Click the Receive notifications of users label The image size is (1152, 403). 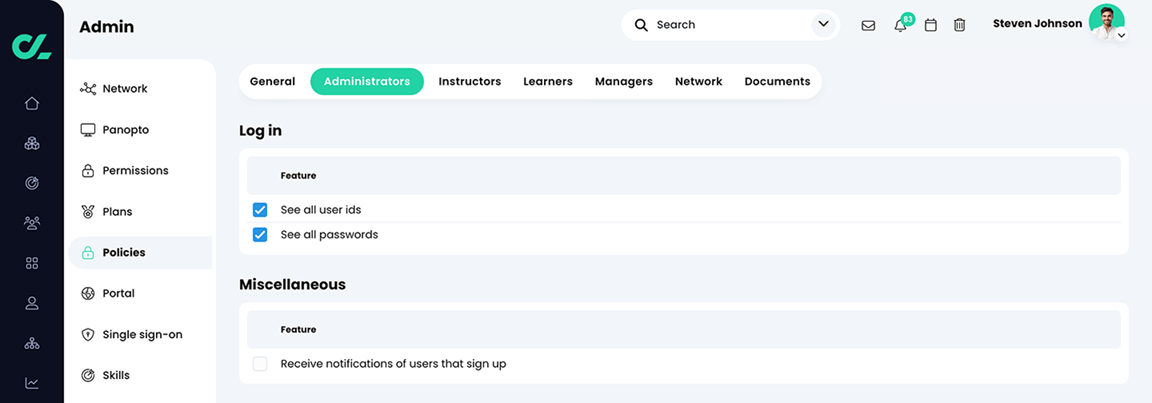tap(393, 363)
